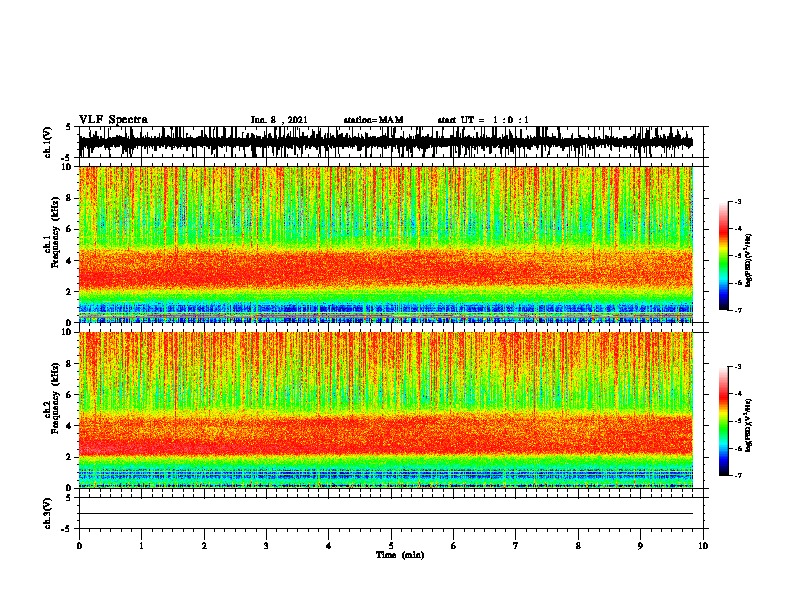Viewport: 792px width, 612px height.
Task: Click the "6" kHz tick on ch.2 frequency axis
Action: [70, 395]
